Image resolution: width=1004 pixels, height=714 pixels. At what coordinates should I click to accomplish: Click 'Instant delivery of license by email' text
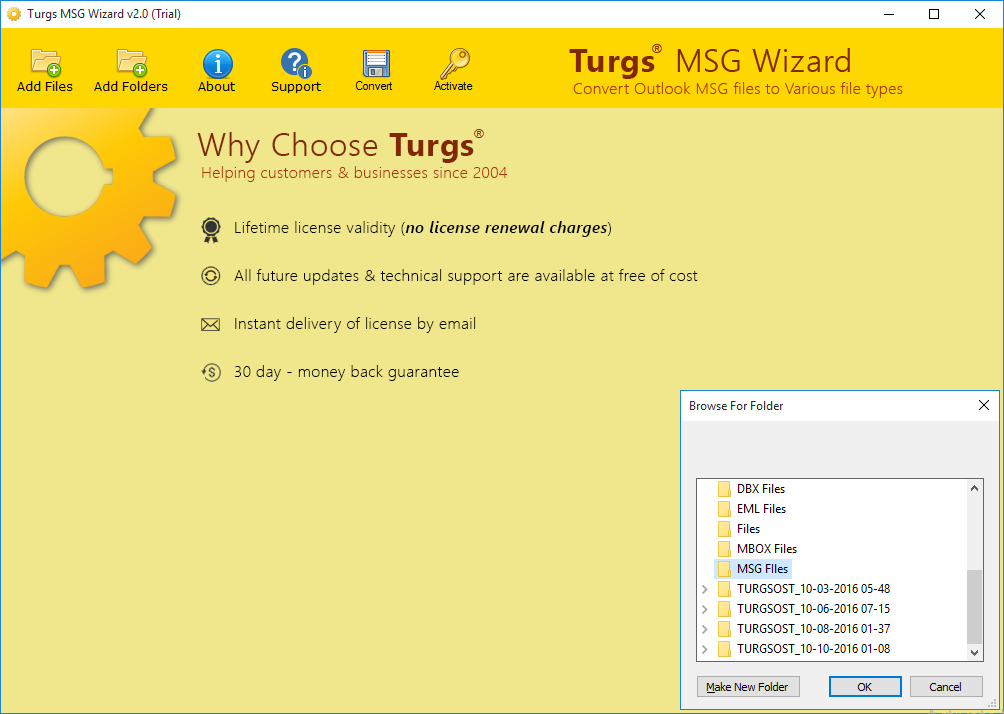[x=355, y=324]
